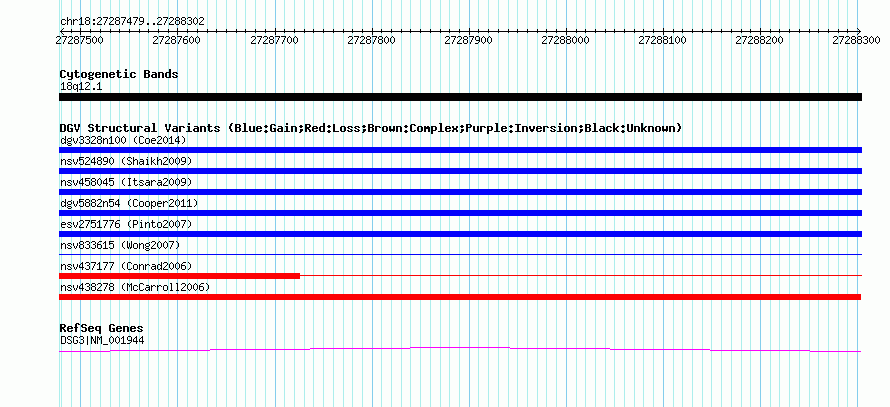Viewport: 890px width, 407px height.
Task: Select the nsv438278 (McCarroll2006) red bar
Action: pos(460,297)
